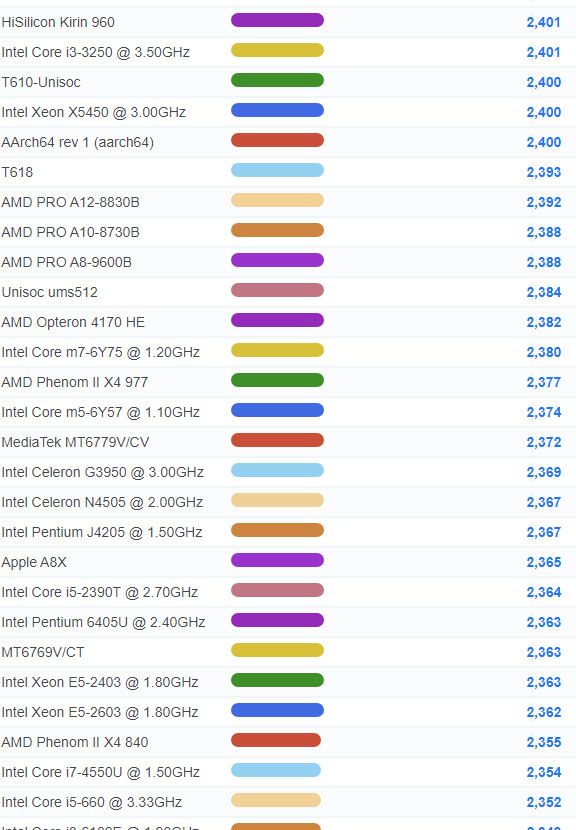Click the score 2,401 for HiSilicon Kirin 960
Image resolution: width=576 pixels, height=830 pixels.
[x=544, y=22]
